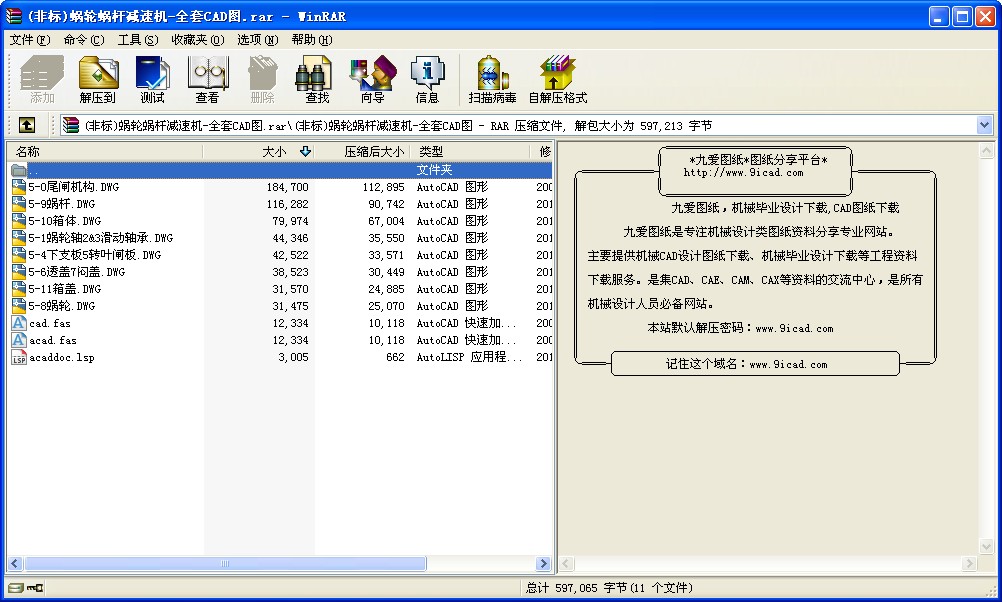
Task: Sort by Name (名称) column header
Action: (x=28, y=152)
